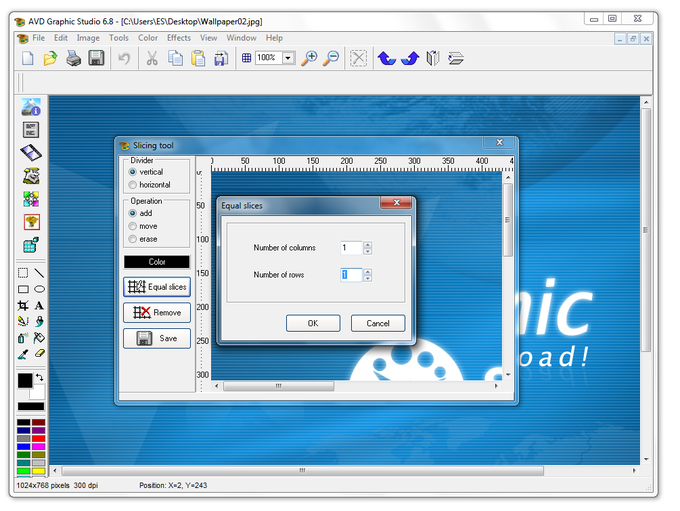Pick the magenta palette swatch
680x511 pixels.
tap(39, 446)
